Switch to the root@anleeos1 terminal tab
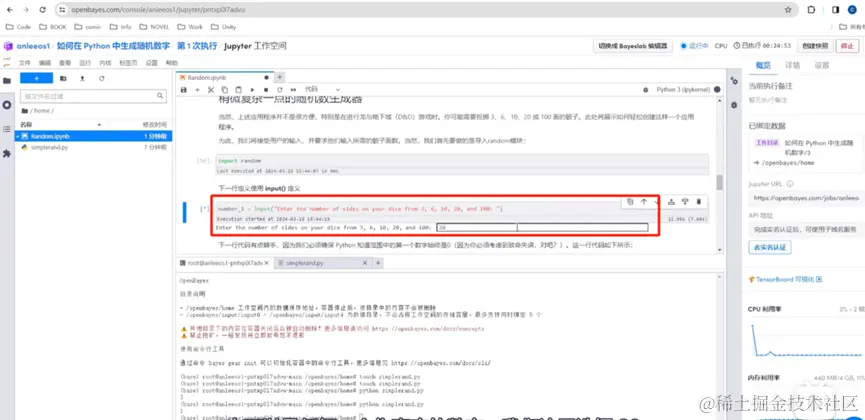 click(223, 263)
